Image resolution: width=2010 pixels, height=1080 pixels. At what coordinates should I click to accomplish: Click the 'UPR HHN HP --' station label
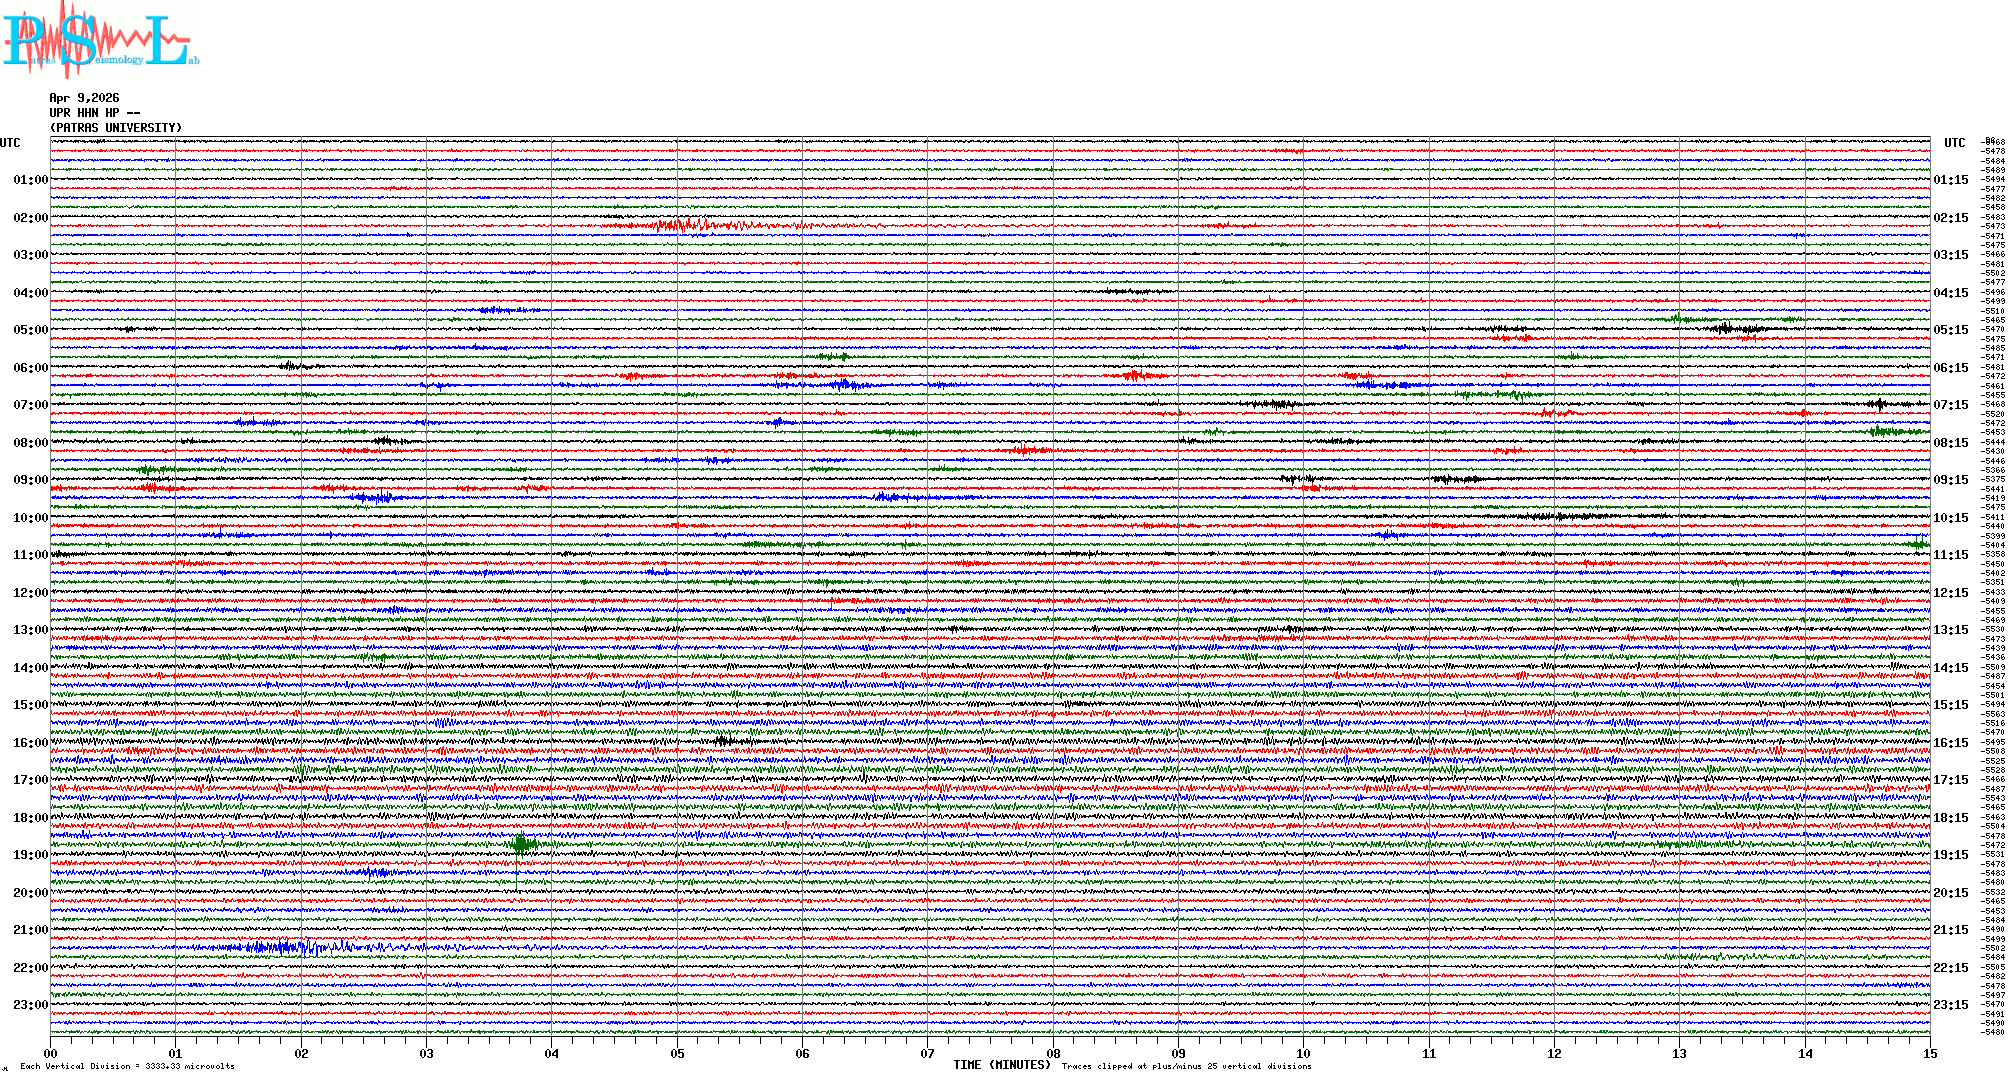tap(94, 113)
